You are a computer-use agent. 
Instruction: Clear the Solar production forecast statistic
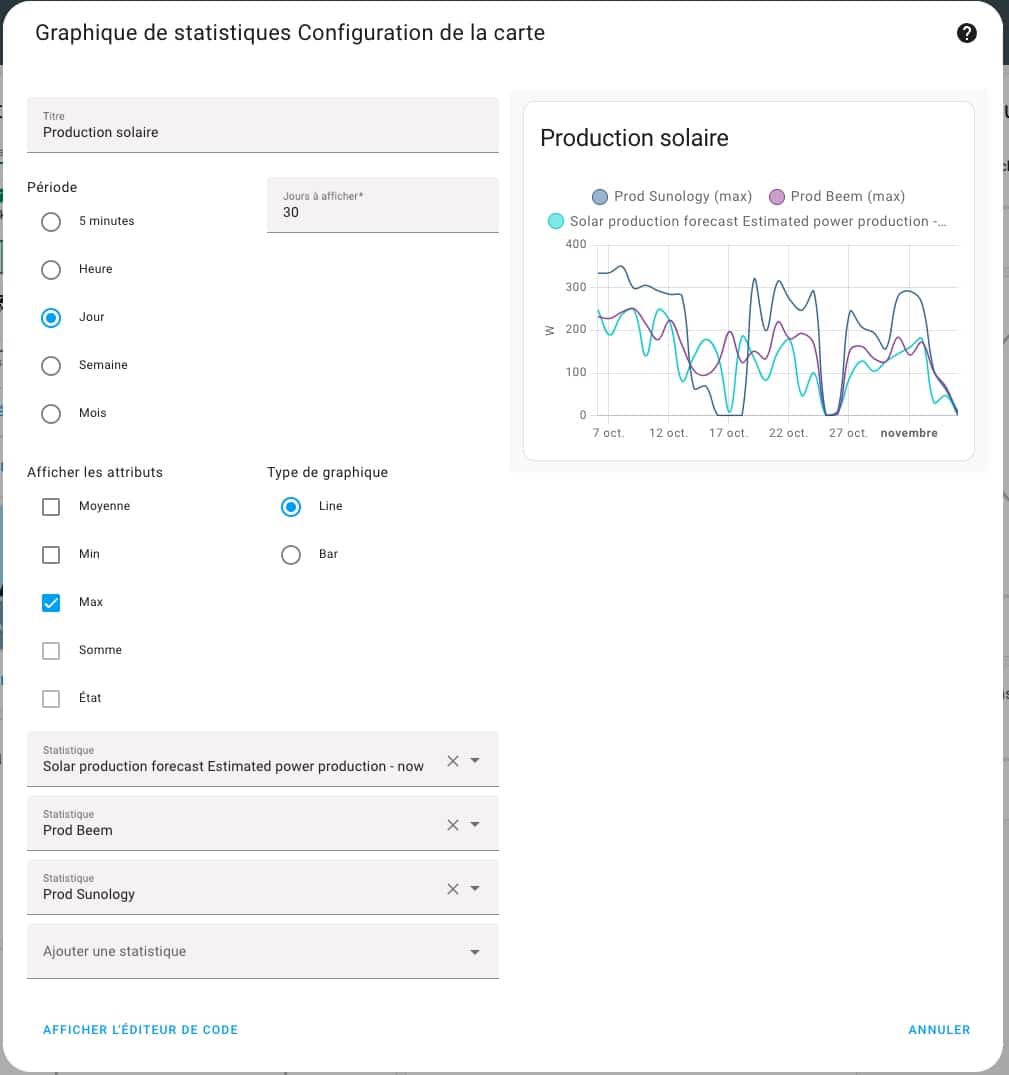(453, 761)
